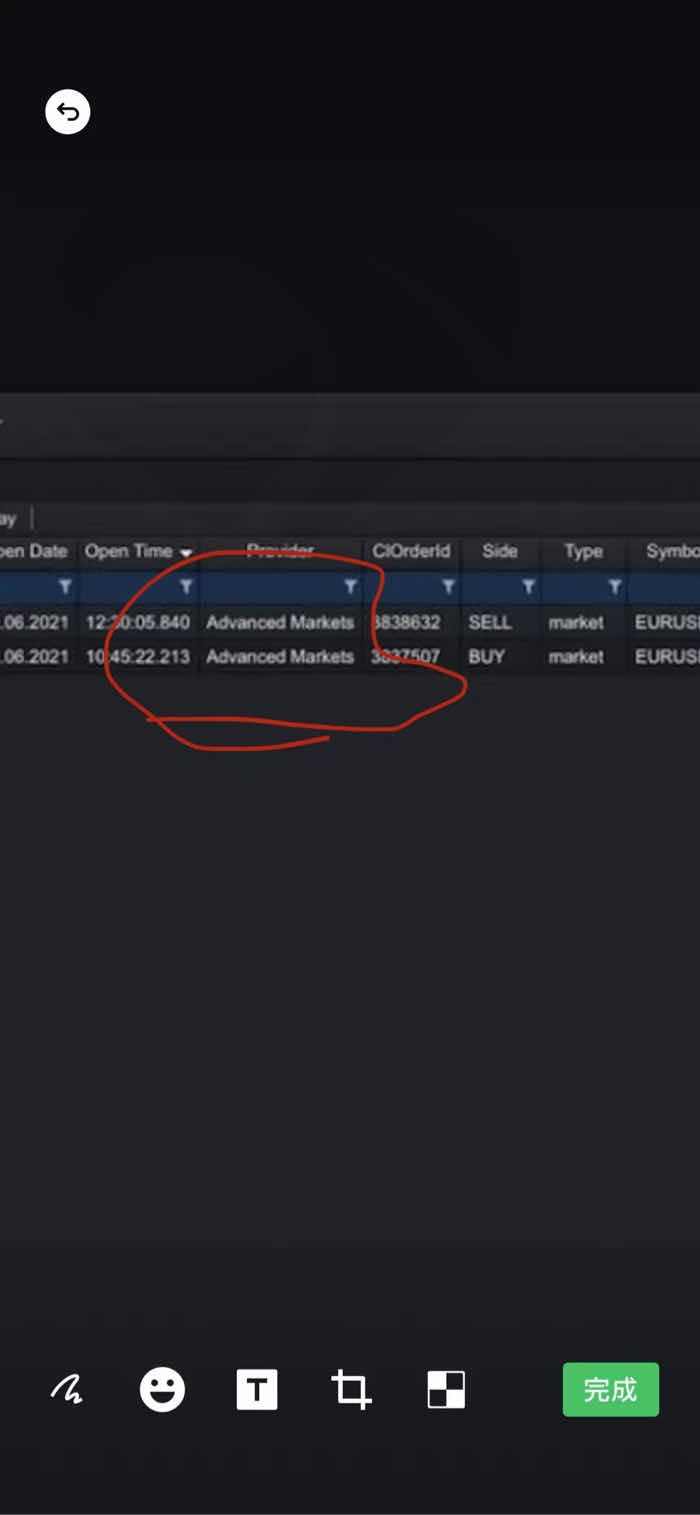700x1515 pixels.
Task: Click the market type in the SELL row
Action: pyautogui.click(x=576, y=622)
